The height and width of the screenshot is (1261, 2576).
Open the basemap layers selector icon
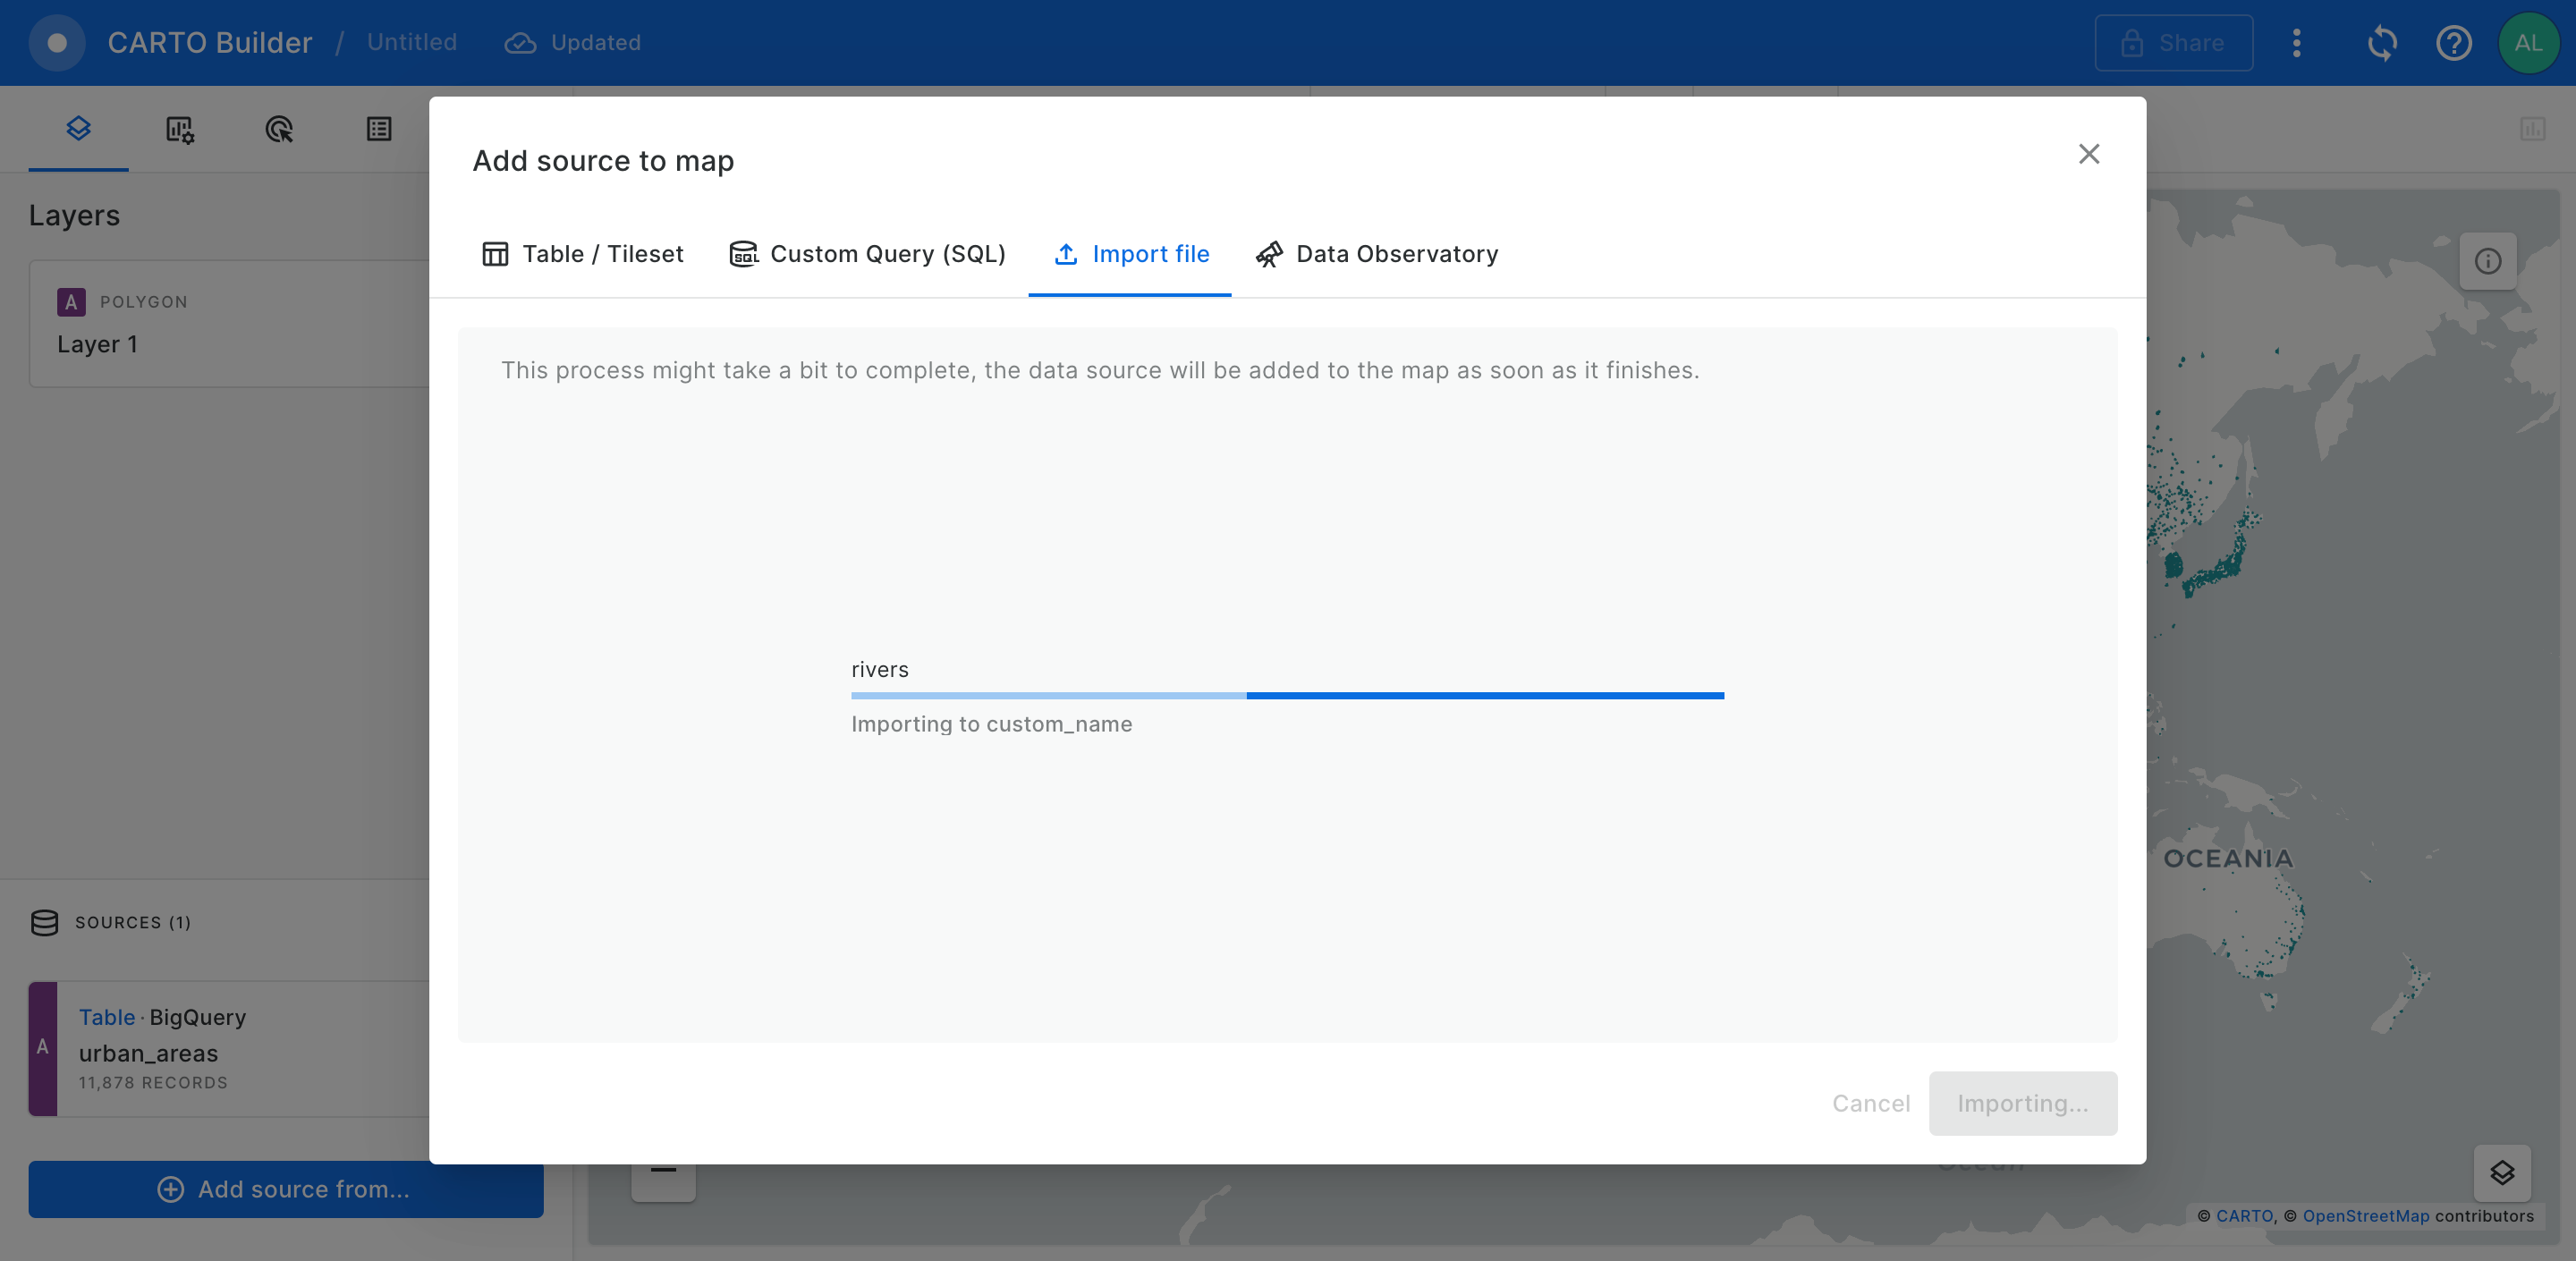[x=2502, y=1172]
